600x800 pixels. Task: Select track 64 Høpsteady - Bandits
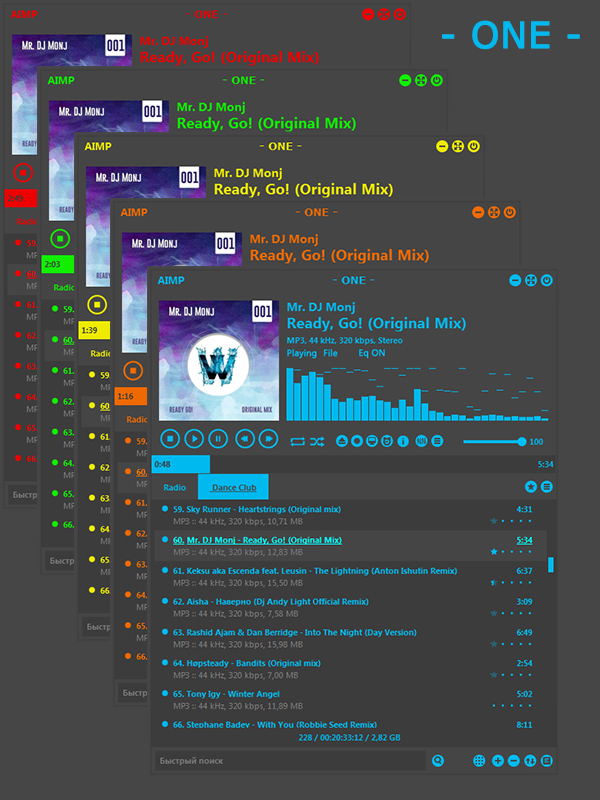click(349, 669)
